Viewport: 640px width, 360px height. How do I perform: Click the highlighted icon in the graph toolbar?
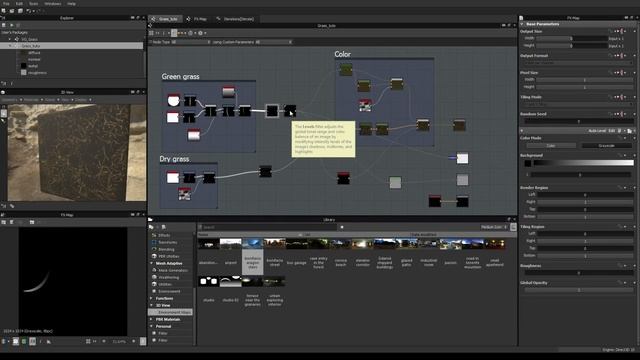pyautogui.click(x=174, y=33)
